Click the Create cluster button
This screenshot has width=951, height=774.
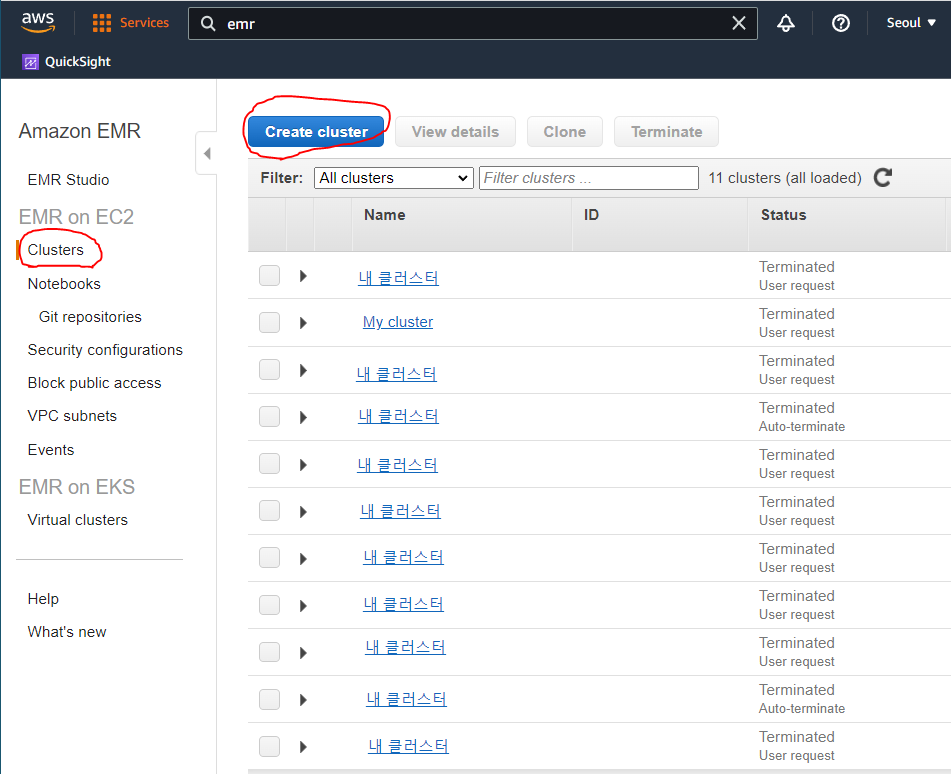316,132
